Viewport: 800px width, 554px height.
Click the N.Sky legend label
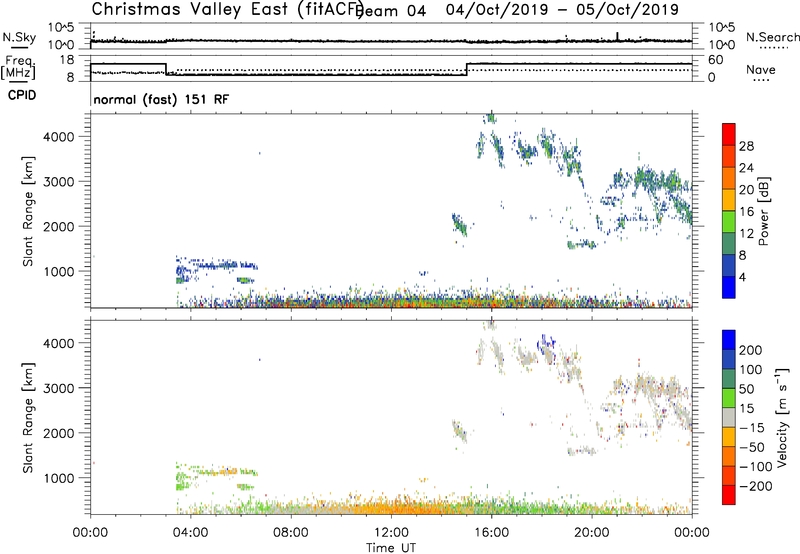pyautogui.click(x=19, y=38)
